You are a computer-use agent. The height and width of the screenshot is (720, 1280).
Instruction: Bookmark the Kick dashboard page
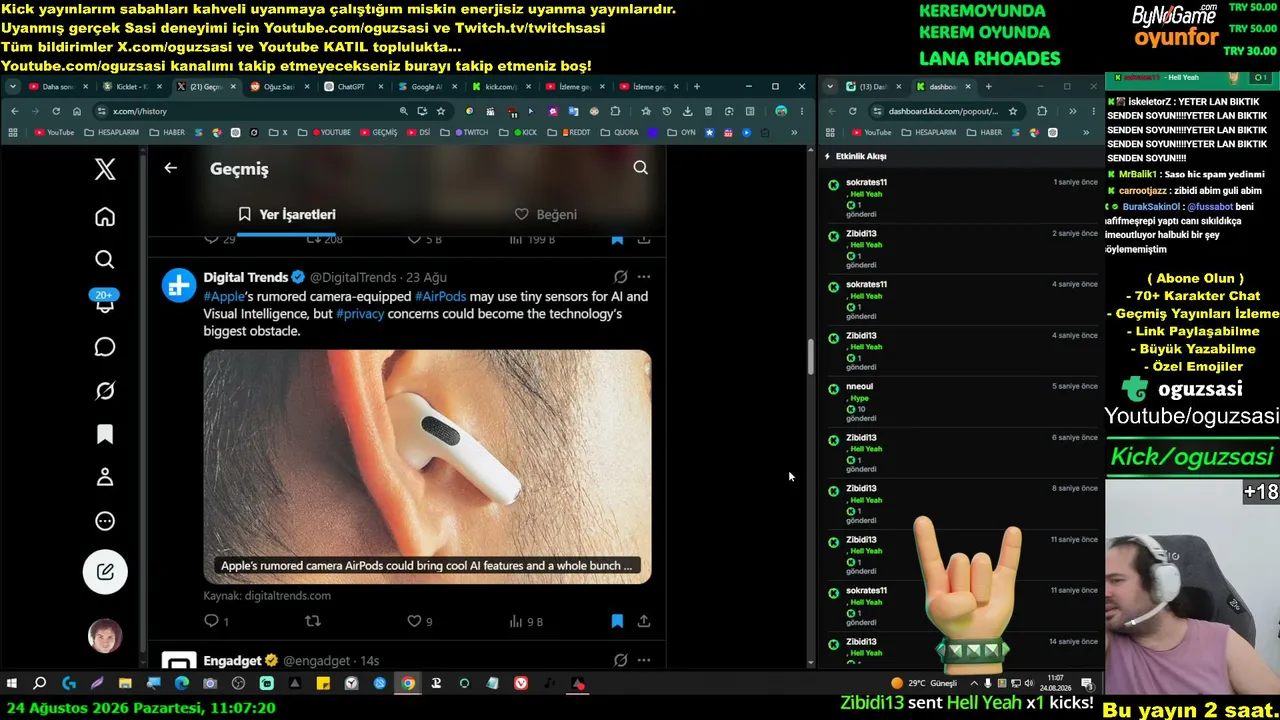pyautogui.click(x=1013, y=111)
